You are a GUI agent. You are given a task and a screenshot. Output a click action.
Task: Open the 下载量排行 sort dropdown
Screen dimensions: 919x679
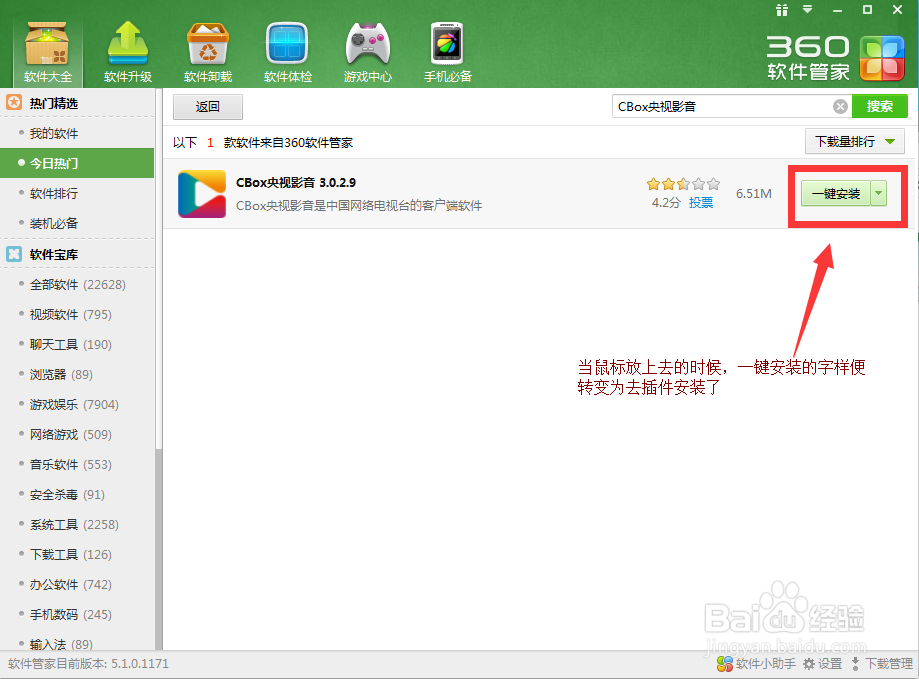855,142
